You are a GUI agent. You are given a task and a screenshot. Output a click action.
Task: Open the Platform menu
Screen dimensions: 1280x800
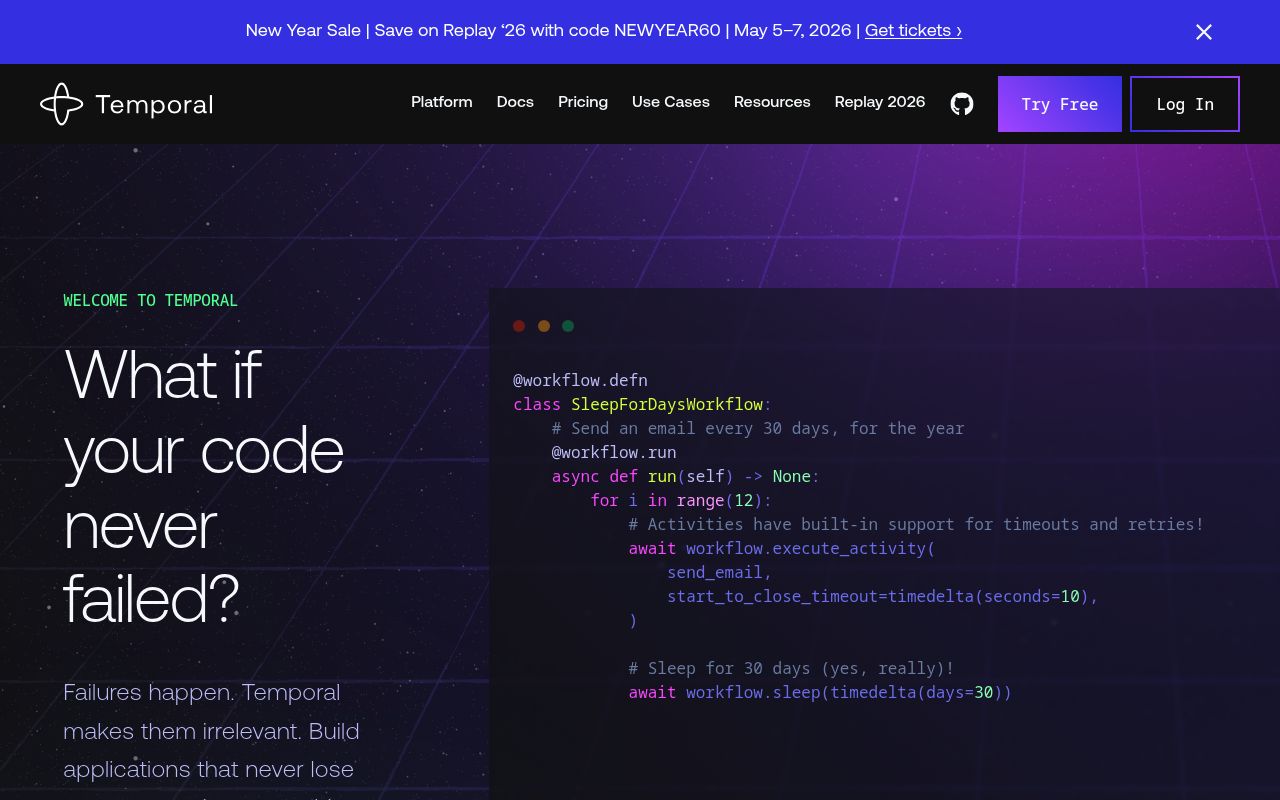point(442,102)
